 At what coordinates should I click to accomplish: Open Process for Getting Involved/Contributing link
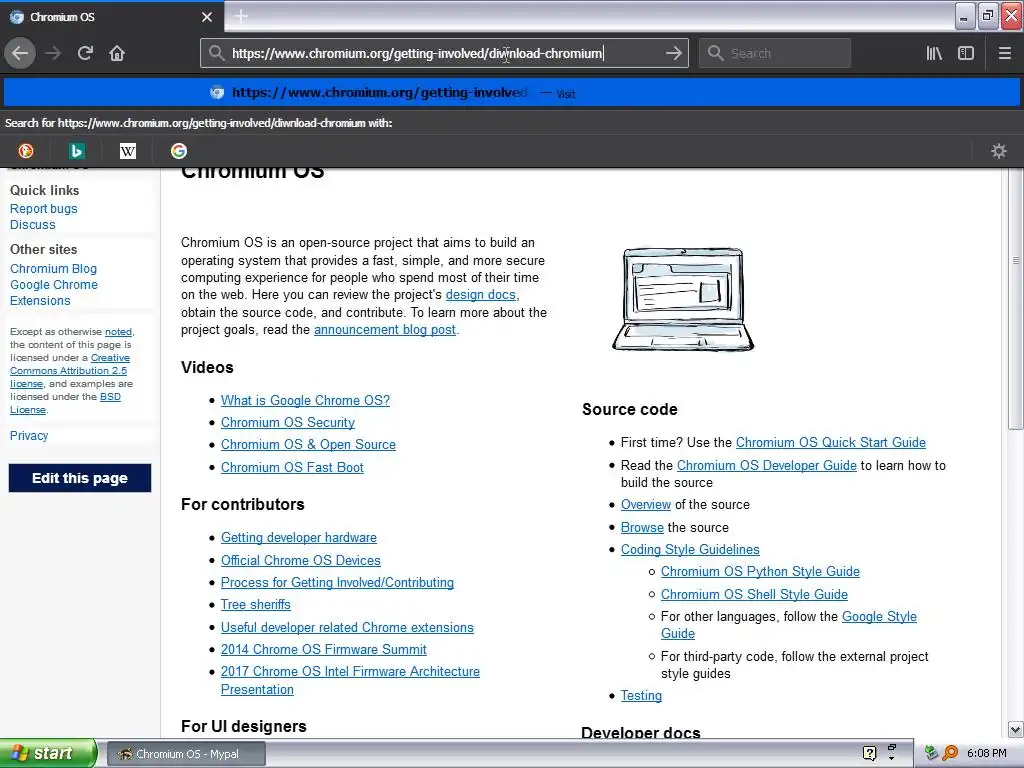(337, 583)
